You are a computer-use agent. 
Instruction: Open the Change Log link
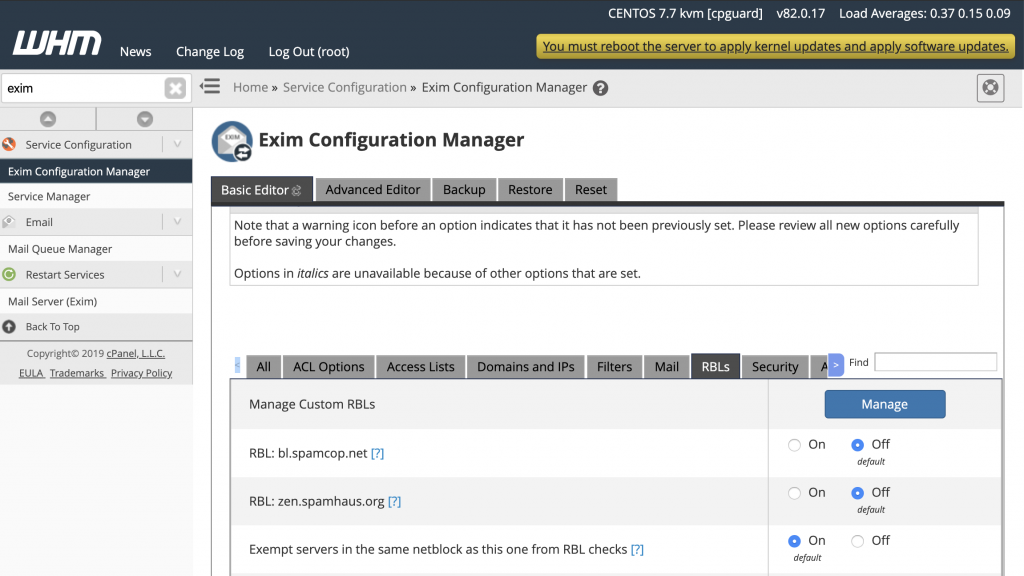pyautogui.click(x=210, y=52)
